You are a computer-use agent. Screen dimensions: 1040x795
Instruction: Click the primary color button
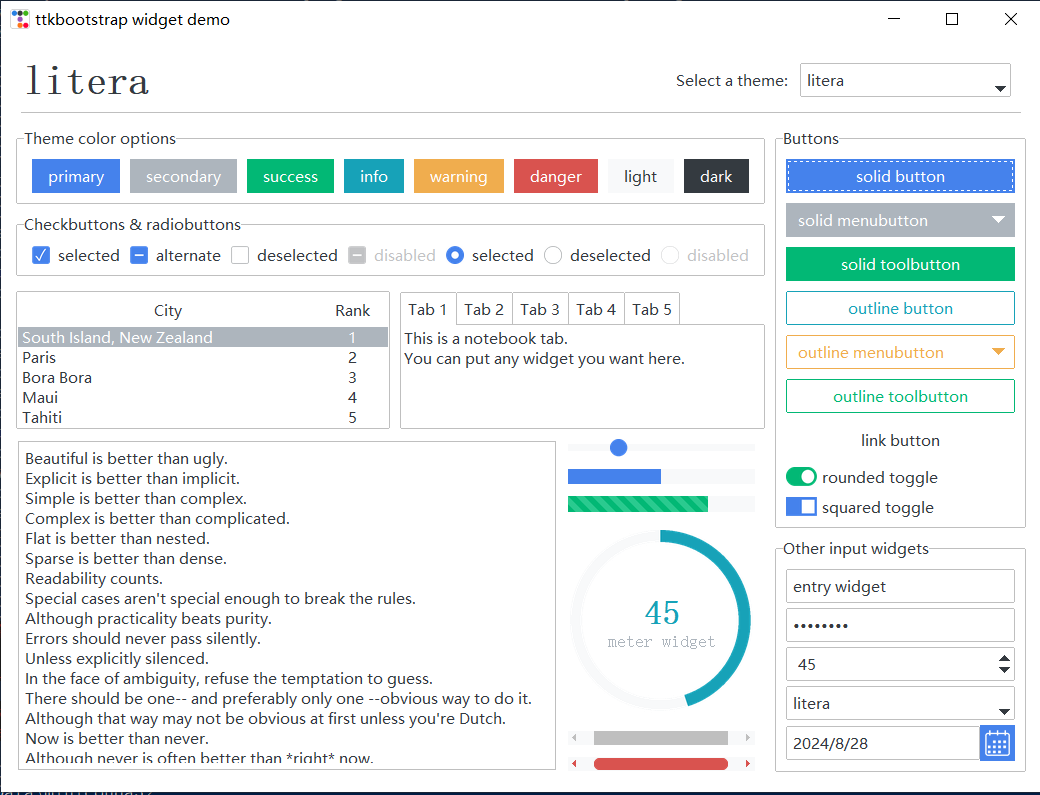pos(76,176)
